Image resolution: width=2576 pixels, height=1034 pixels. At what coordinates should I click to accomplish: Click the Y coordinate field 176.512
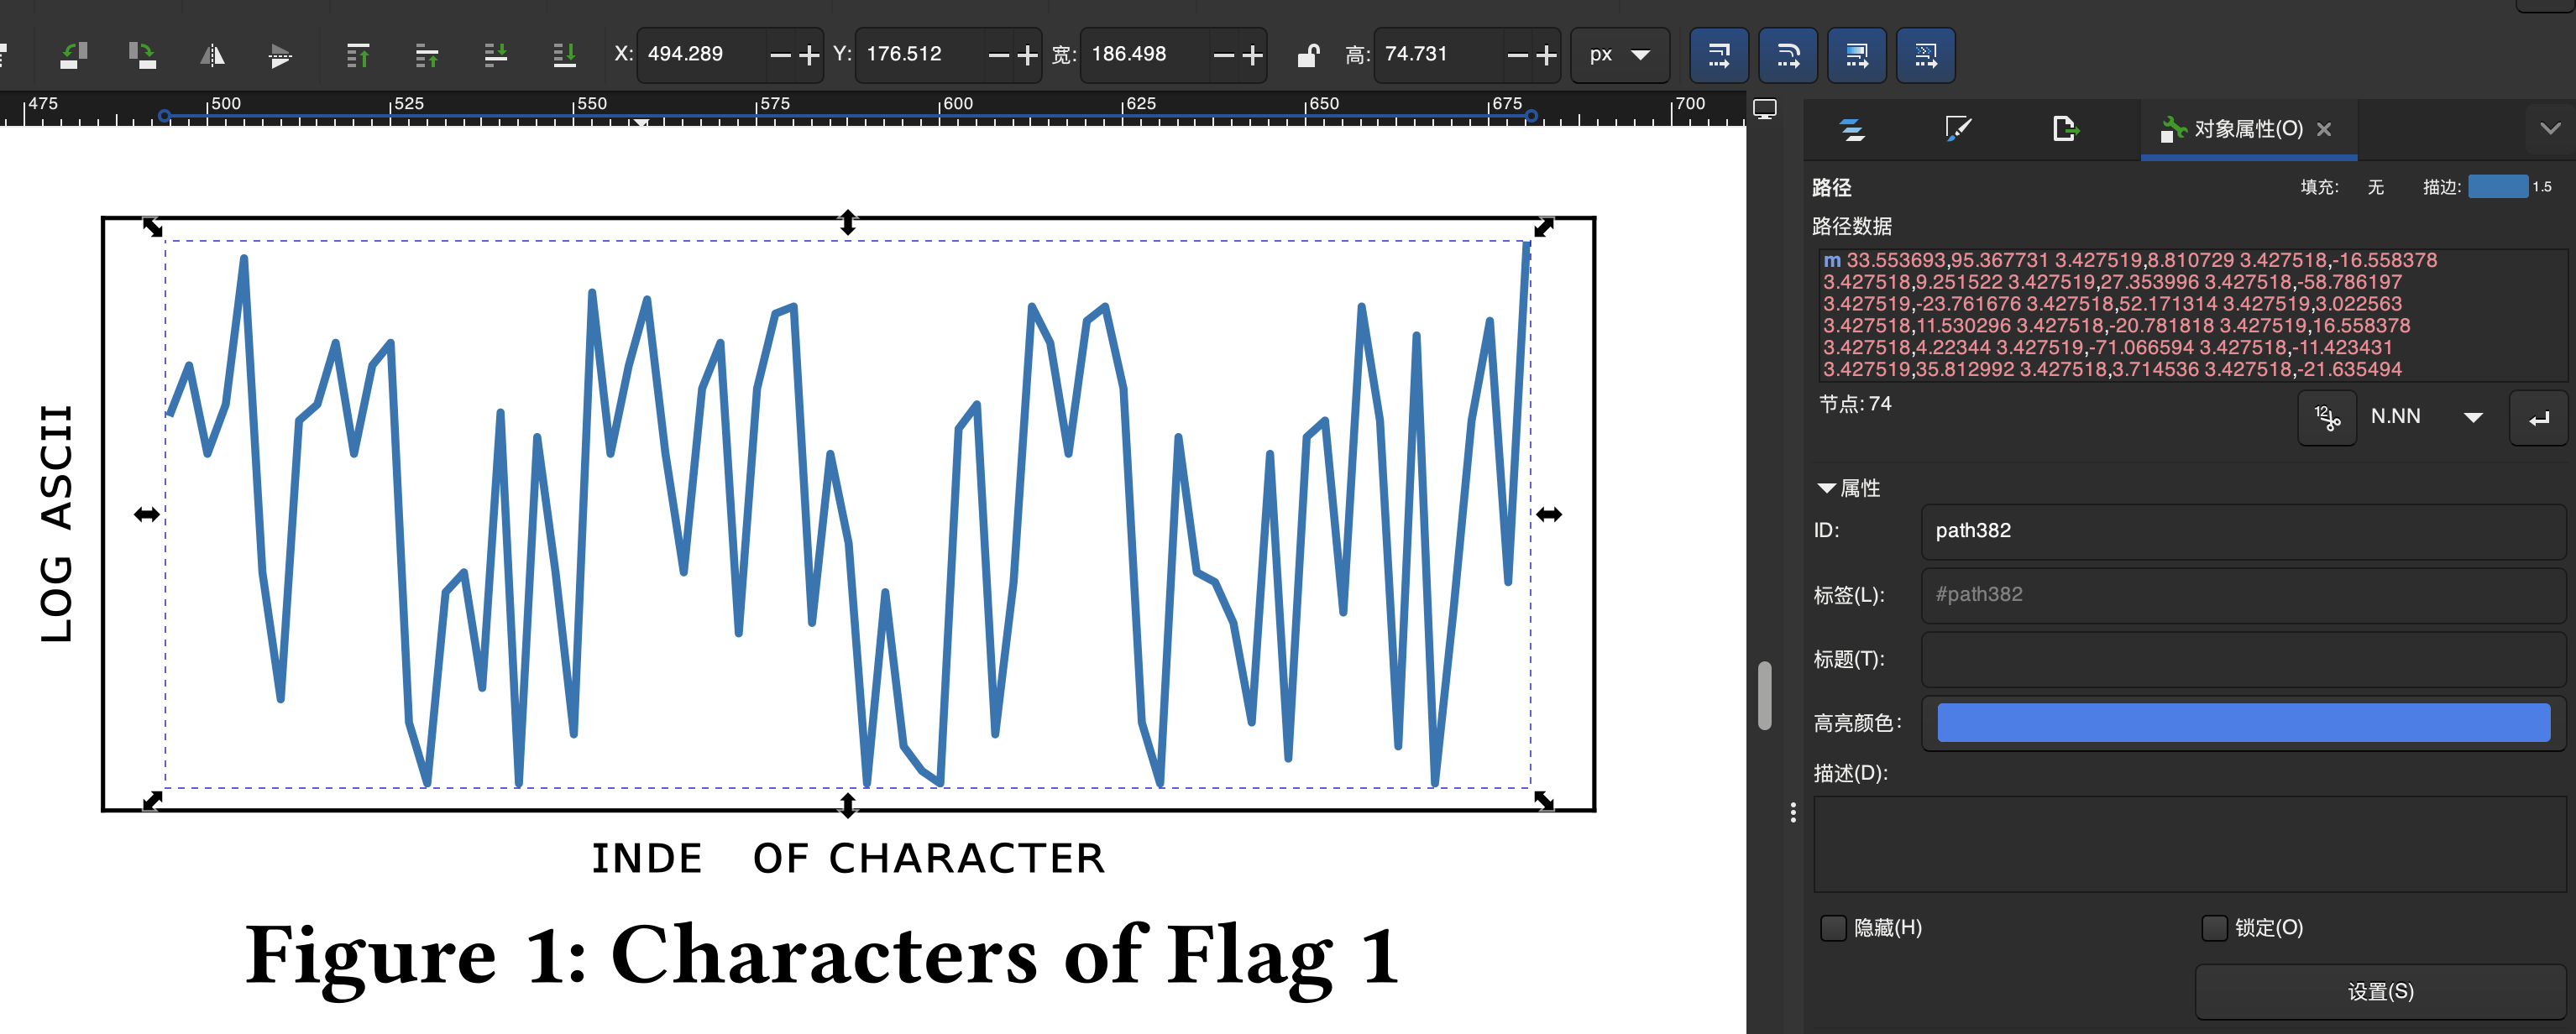coord(920,54)
